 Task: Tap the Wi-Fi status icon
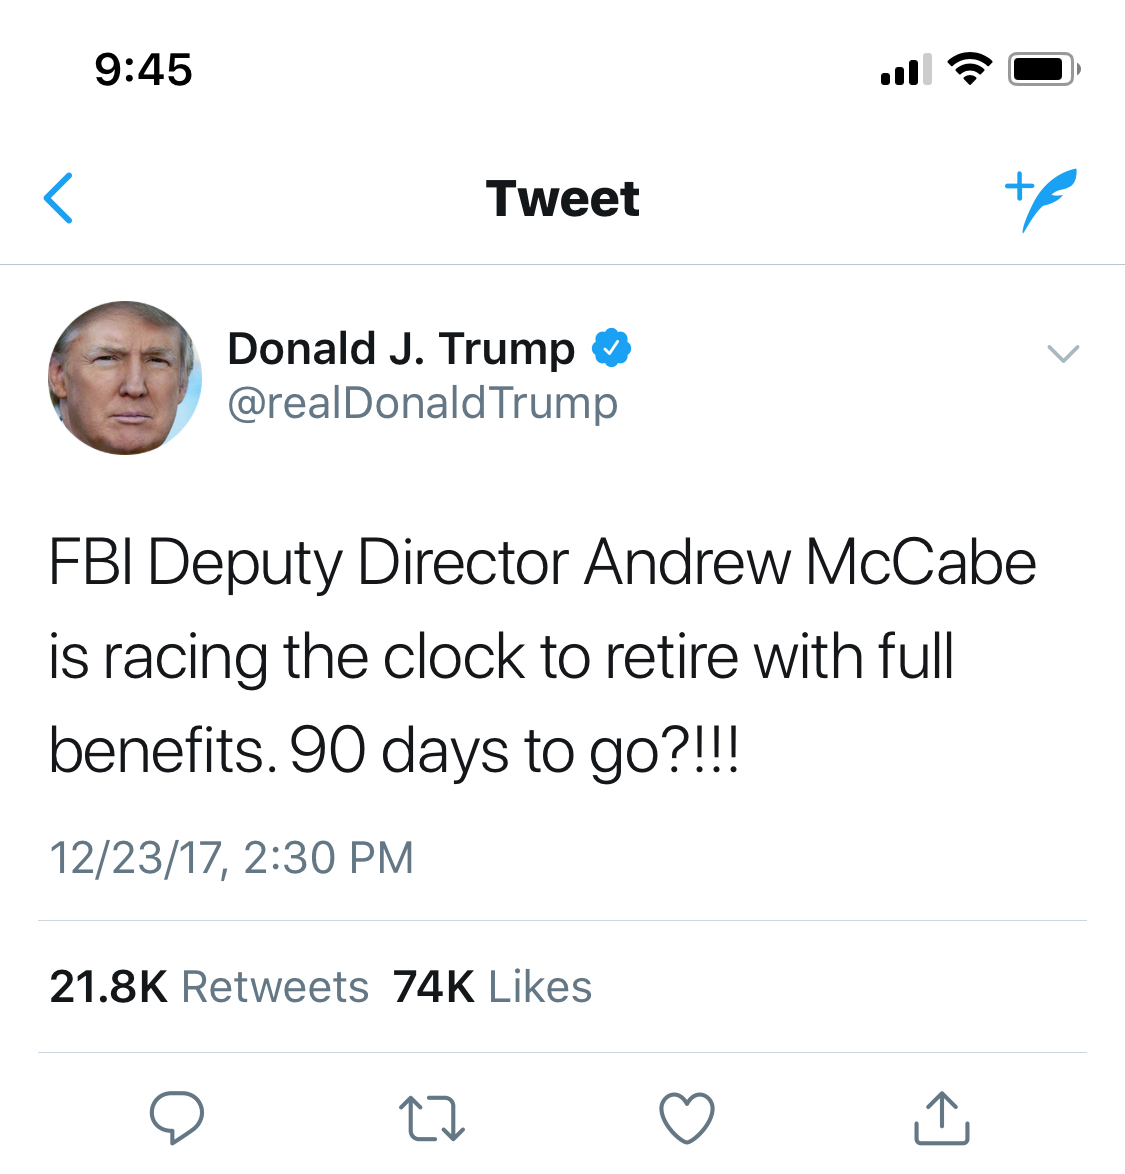tap(968, 68)
